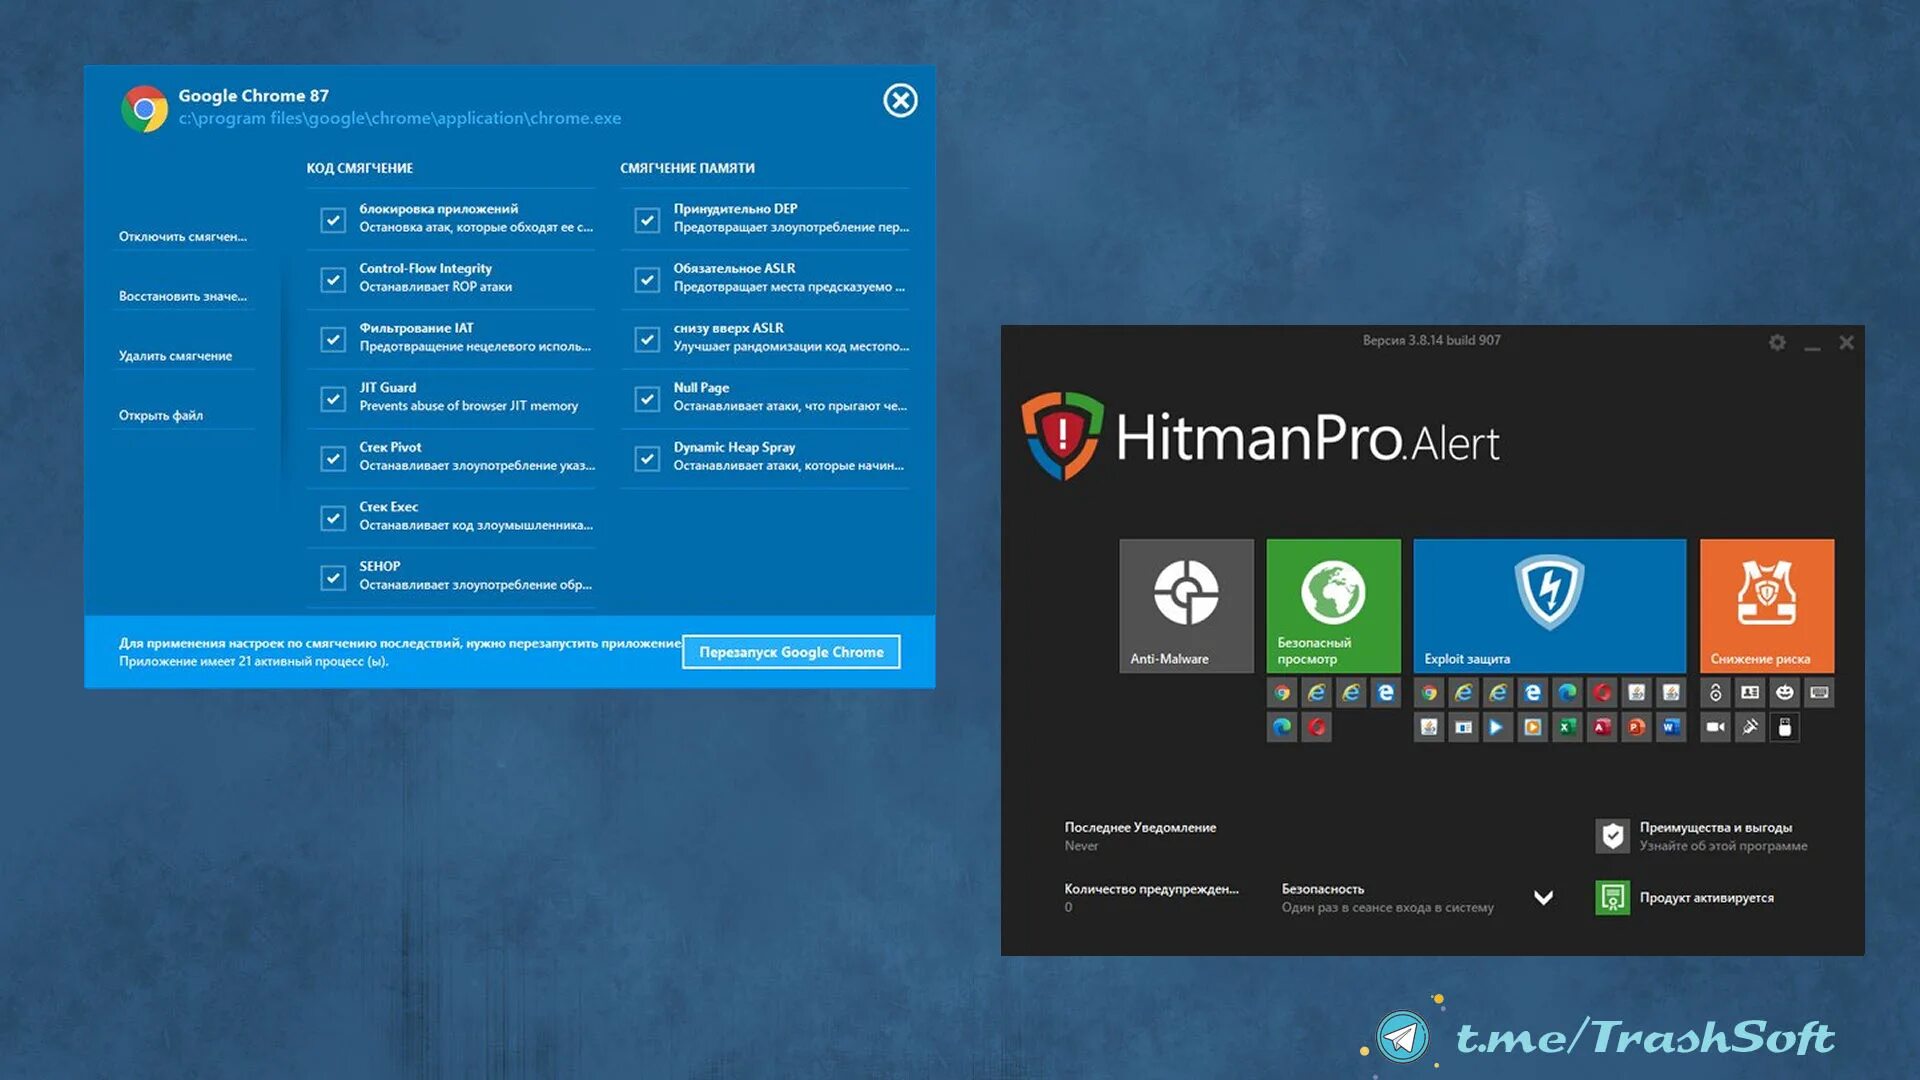Click blue Edge legacy icon under Безопасный просмотр
1920x1080 pixels.
(x=1386, y=692)
